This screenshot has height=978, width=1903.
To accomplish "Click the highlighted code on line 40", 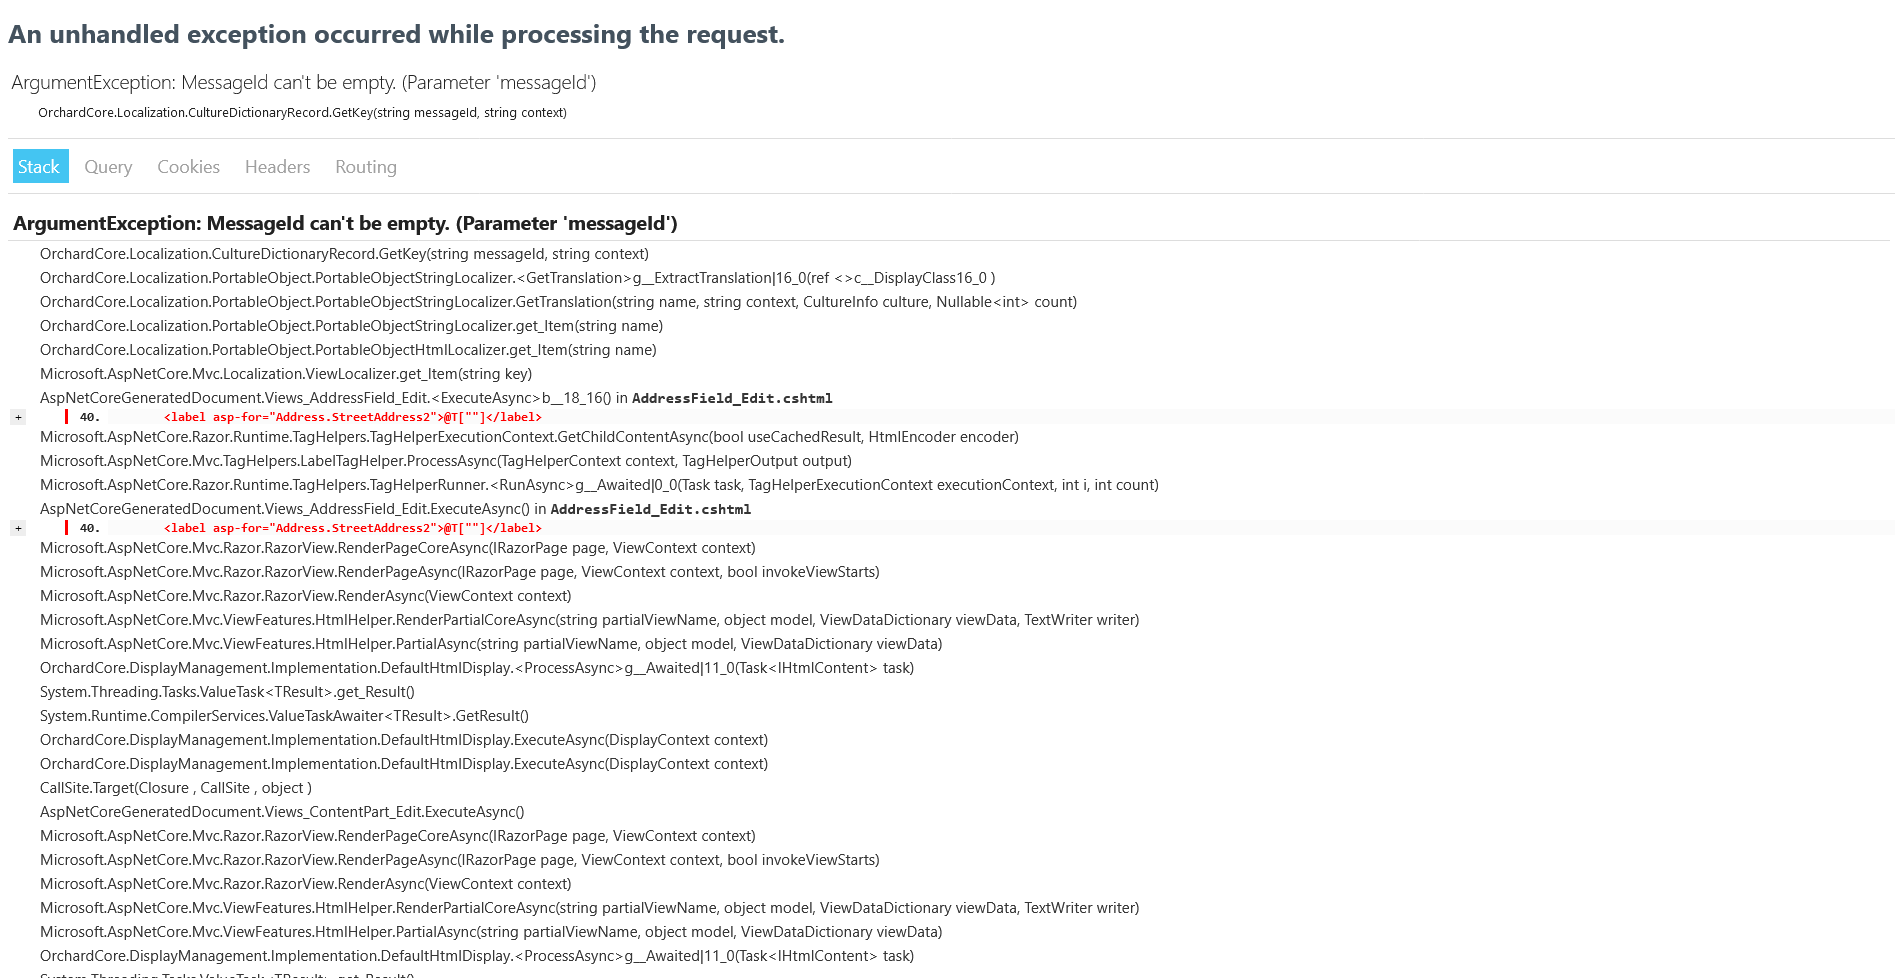I will 353,417.
